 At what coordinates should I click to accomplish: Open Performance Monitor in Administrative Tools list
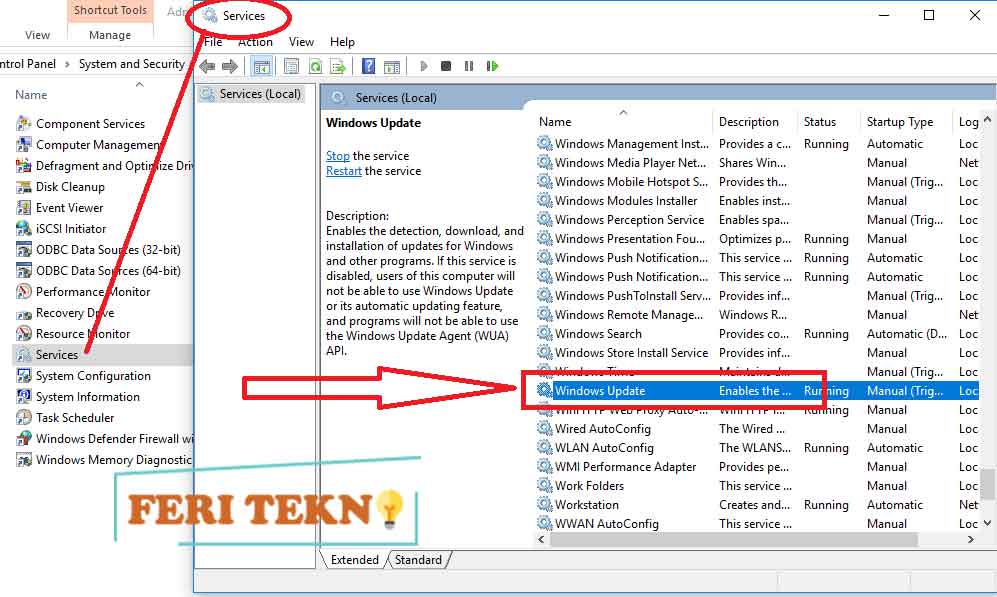pos(83,291)
